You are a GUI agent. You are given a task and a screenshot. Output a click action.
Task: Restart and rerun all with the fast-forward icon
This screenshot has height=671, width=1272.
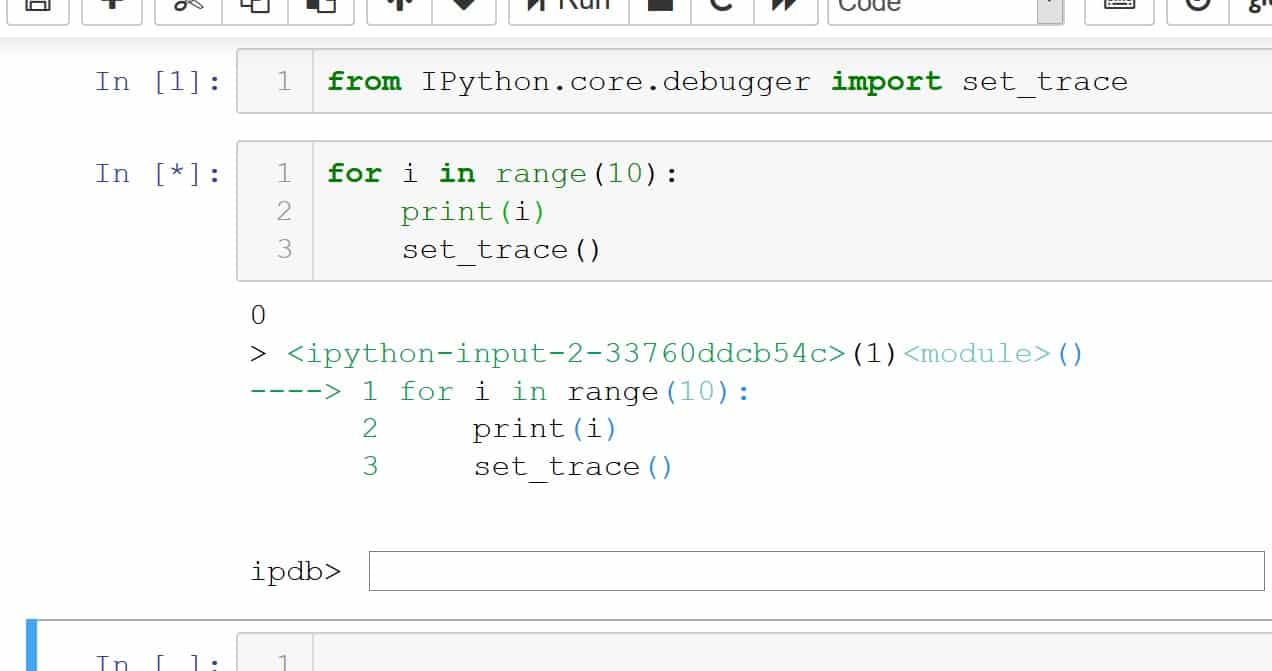tap(786, 6)
